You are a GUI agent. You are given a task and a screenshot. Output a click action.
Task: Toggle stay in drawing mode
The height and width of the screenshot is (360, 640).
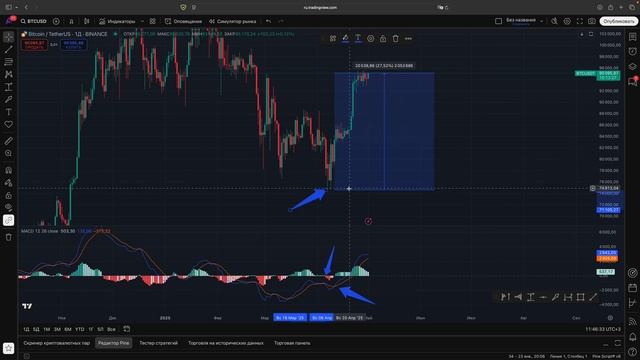[9, 183]
